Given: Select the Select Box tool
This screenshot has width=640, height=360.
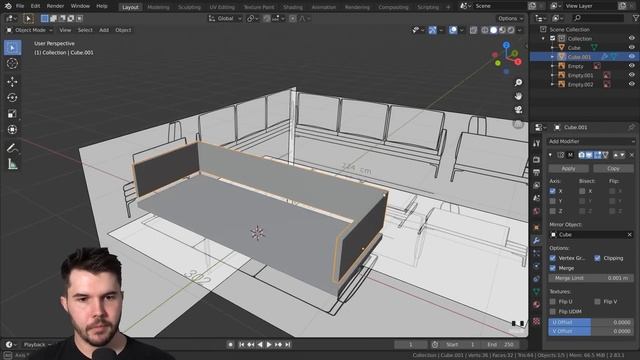Looking at the screenshot, I should (12, 48).
